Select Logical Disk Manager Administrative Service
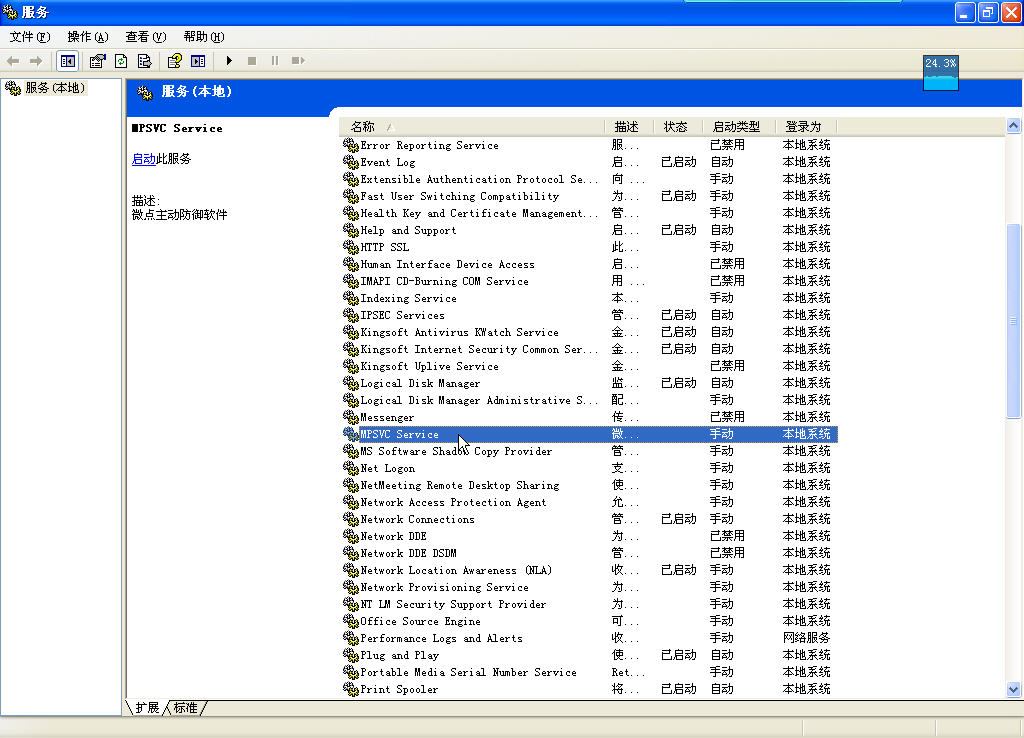The height and width of the screenshot is (738, 1024). pos(588,400)
